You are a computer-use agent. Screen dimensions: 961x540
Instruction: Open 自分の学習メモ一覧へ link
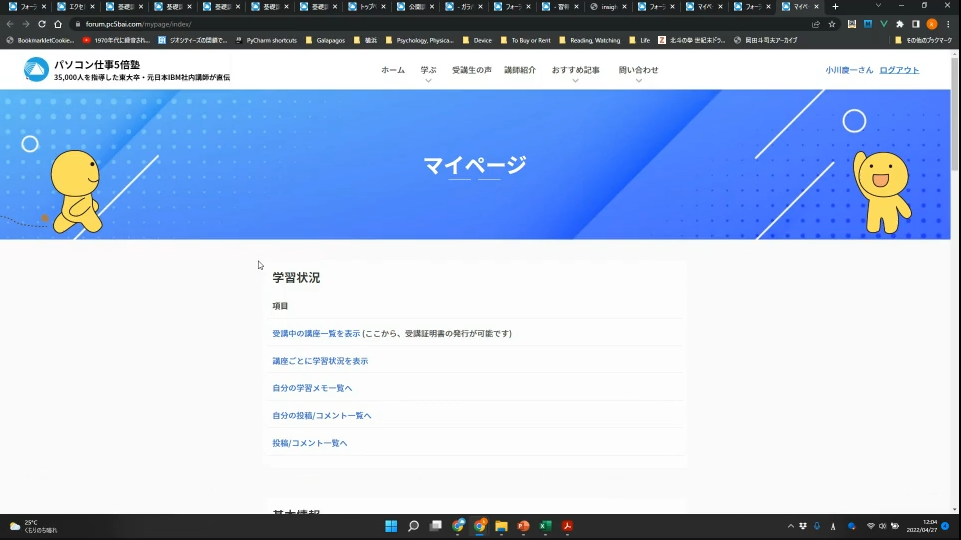click(312, 388)
